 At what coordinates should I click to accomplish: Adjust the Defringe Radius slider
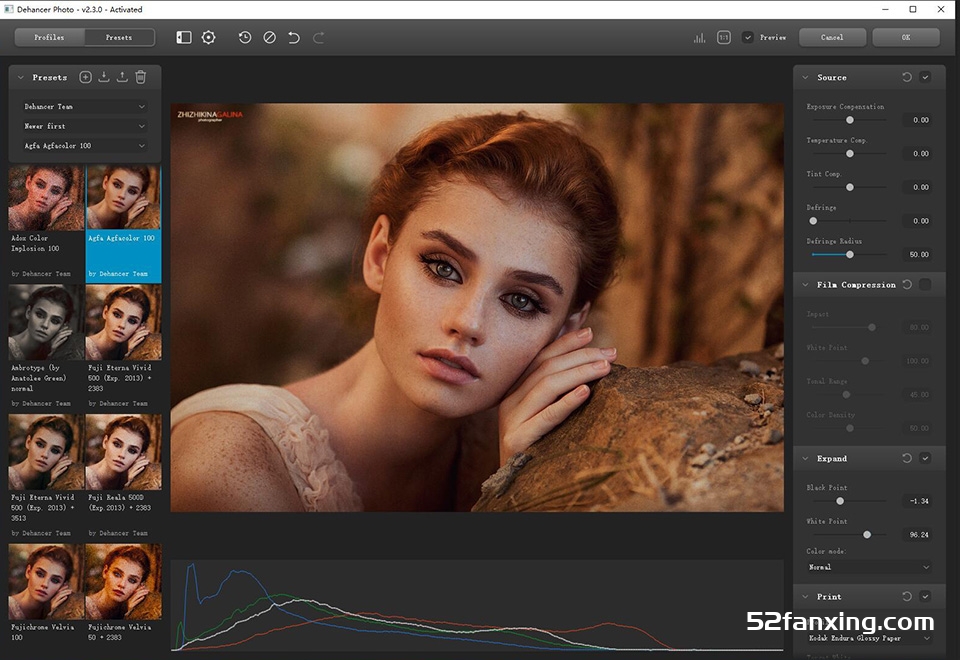(x=849, y=255)
